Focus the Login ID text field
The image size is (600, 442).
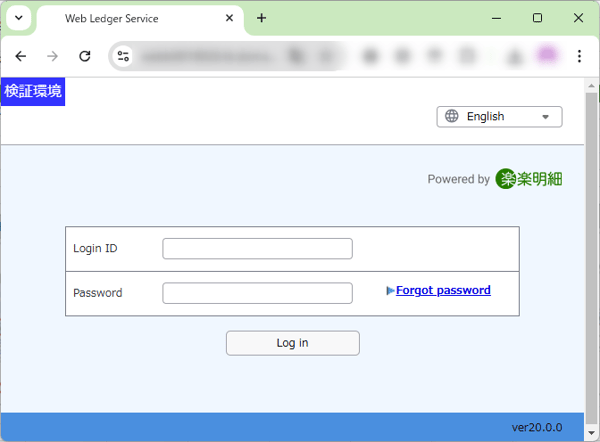[x=257, y=249]
